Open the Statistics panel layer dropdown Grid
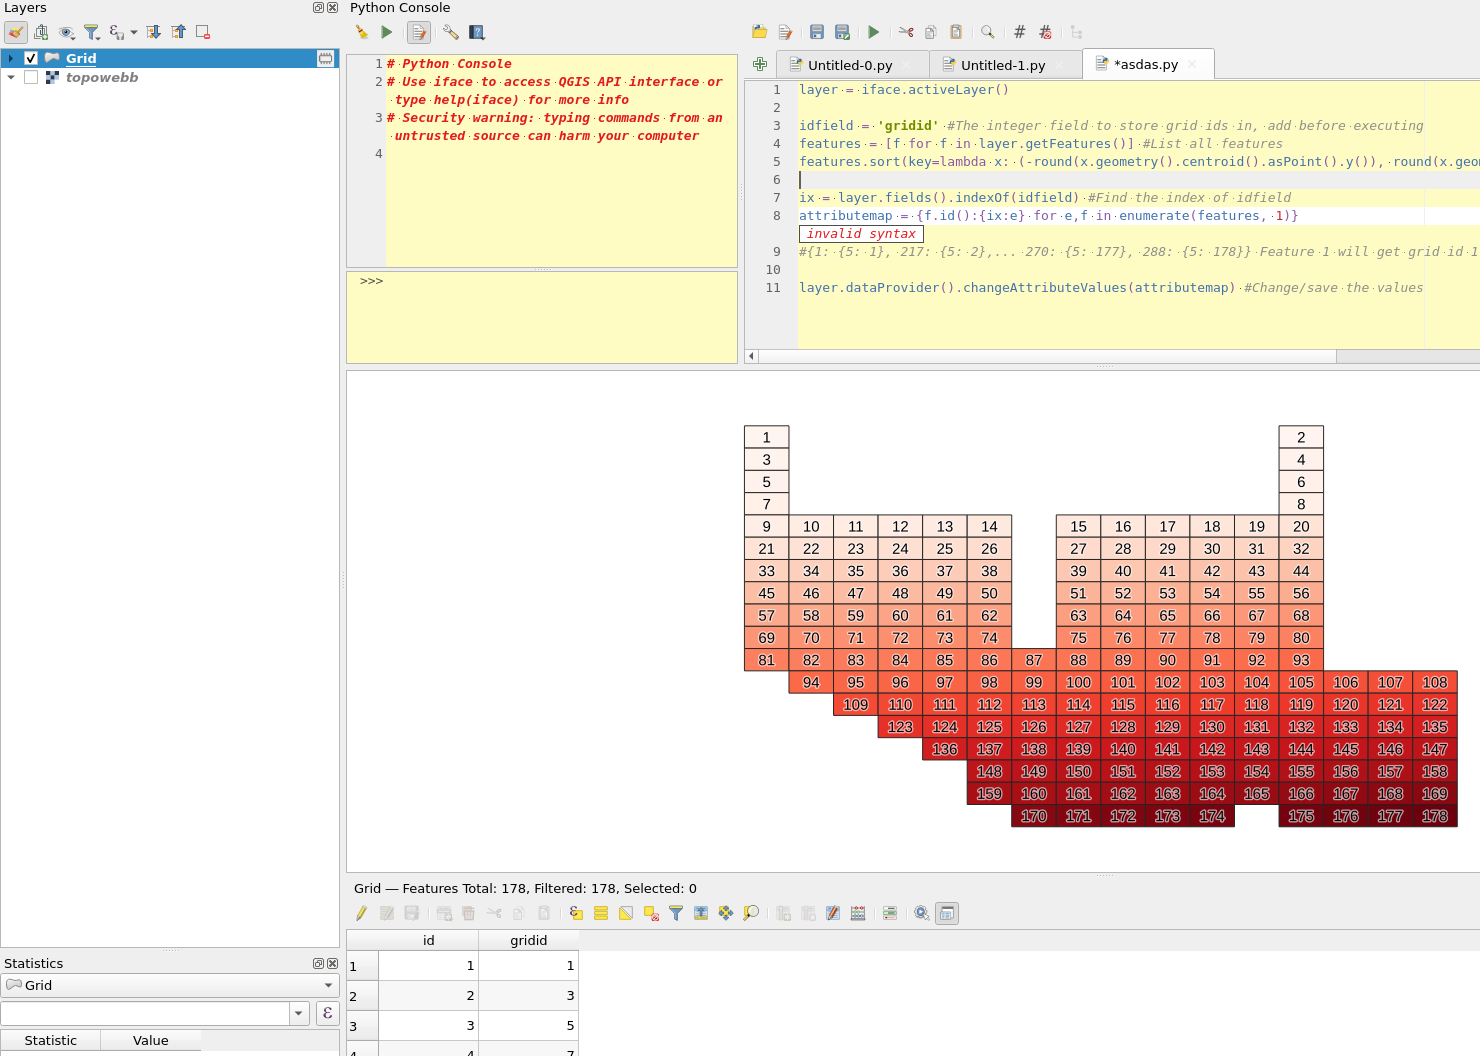1480x1056 pixels. tap(170, 985)
